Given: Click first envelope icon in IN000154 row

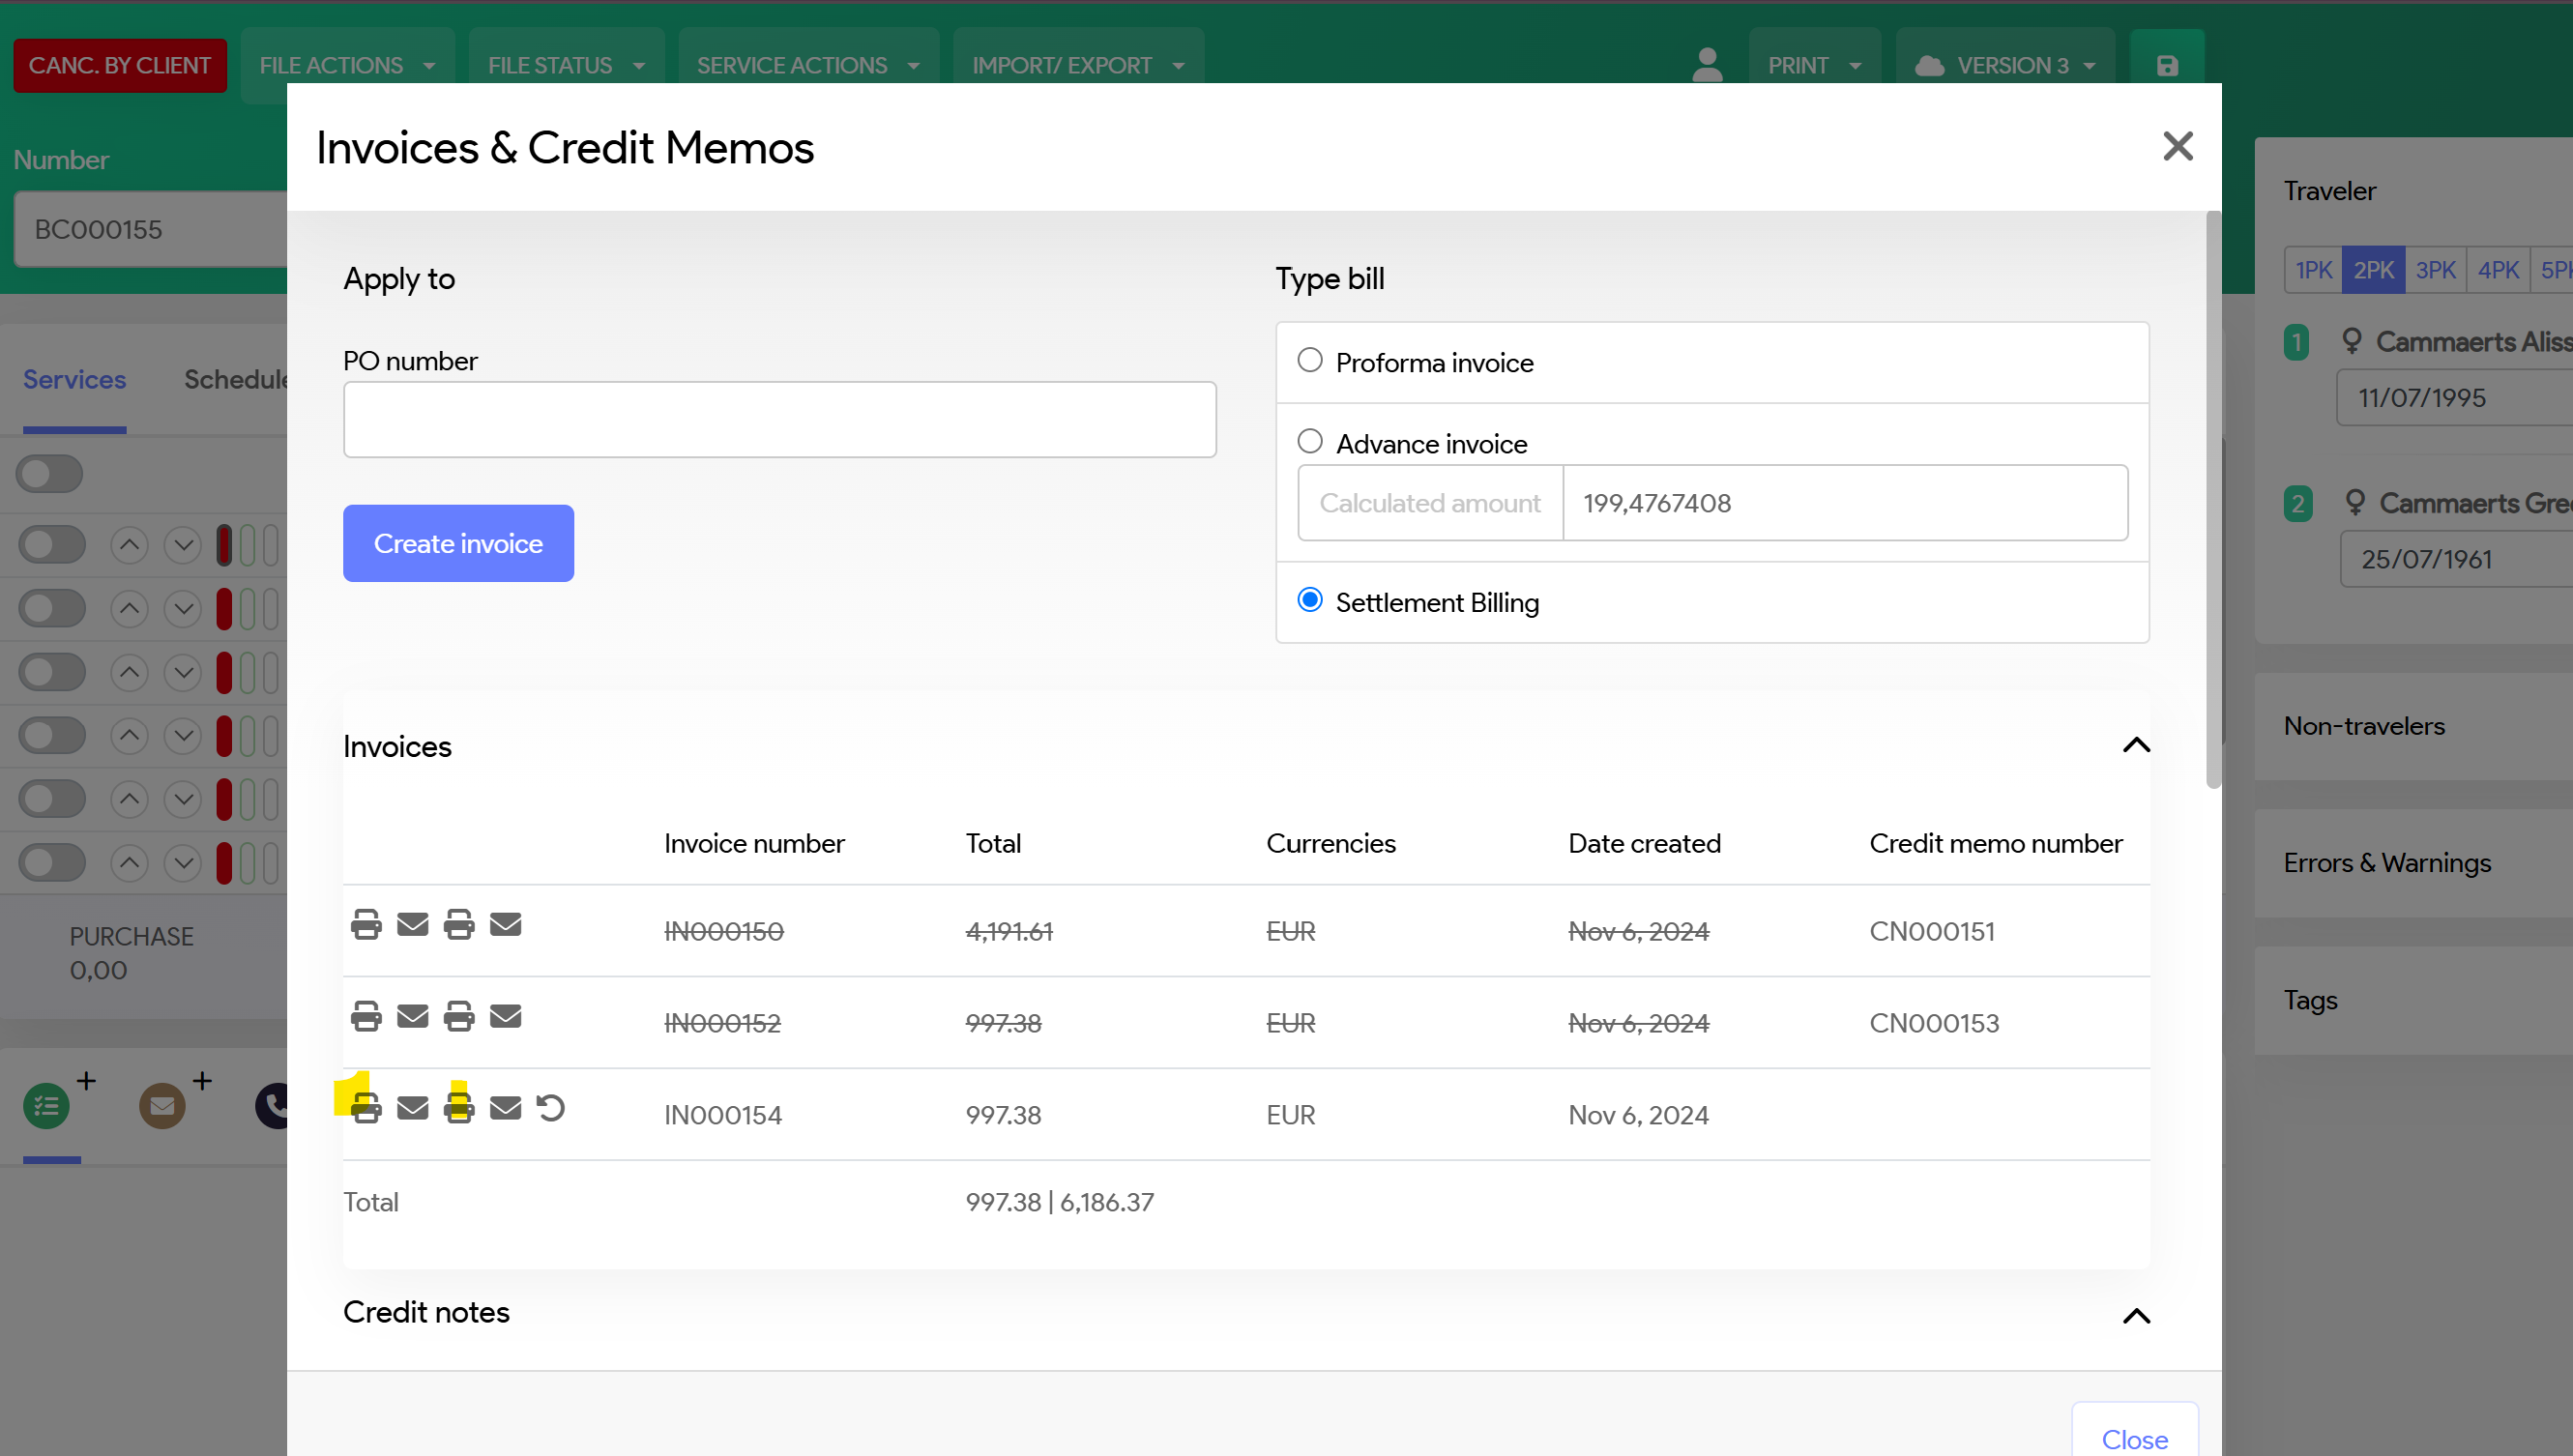Looking at the screenshot, I should [x=412, y=1108].
